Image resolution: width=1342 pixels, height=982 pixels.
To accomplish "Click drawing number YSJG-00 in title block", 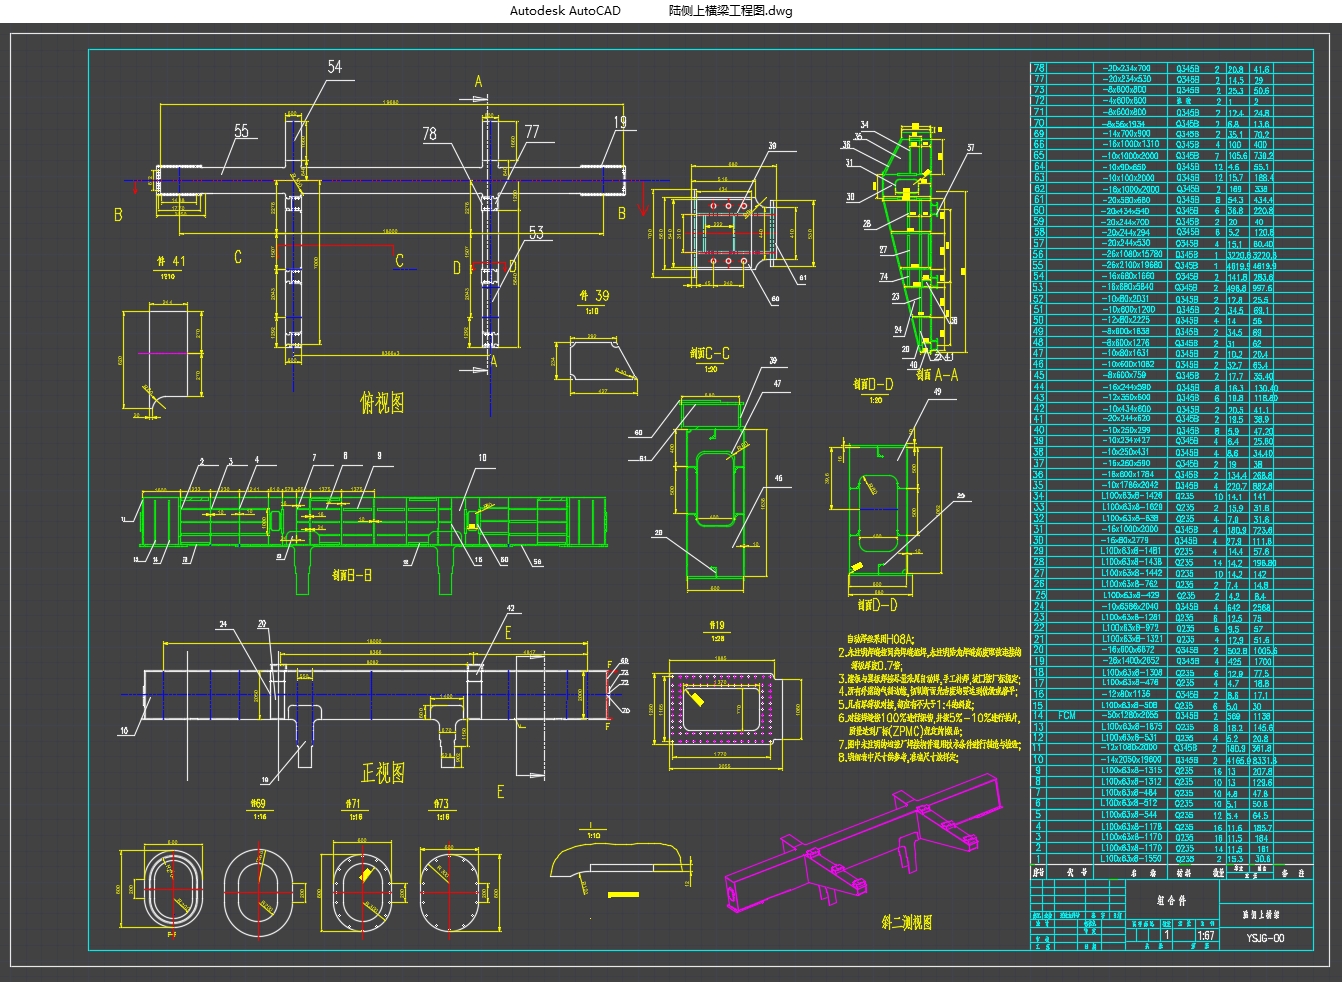I will tap(1266, 938).
